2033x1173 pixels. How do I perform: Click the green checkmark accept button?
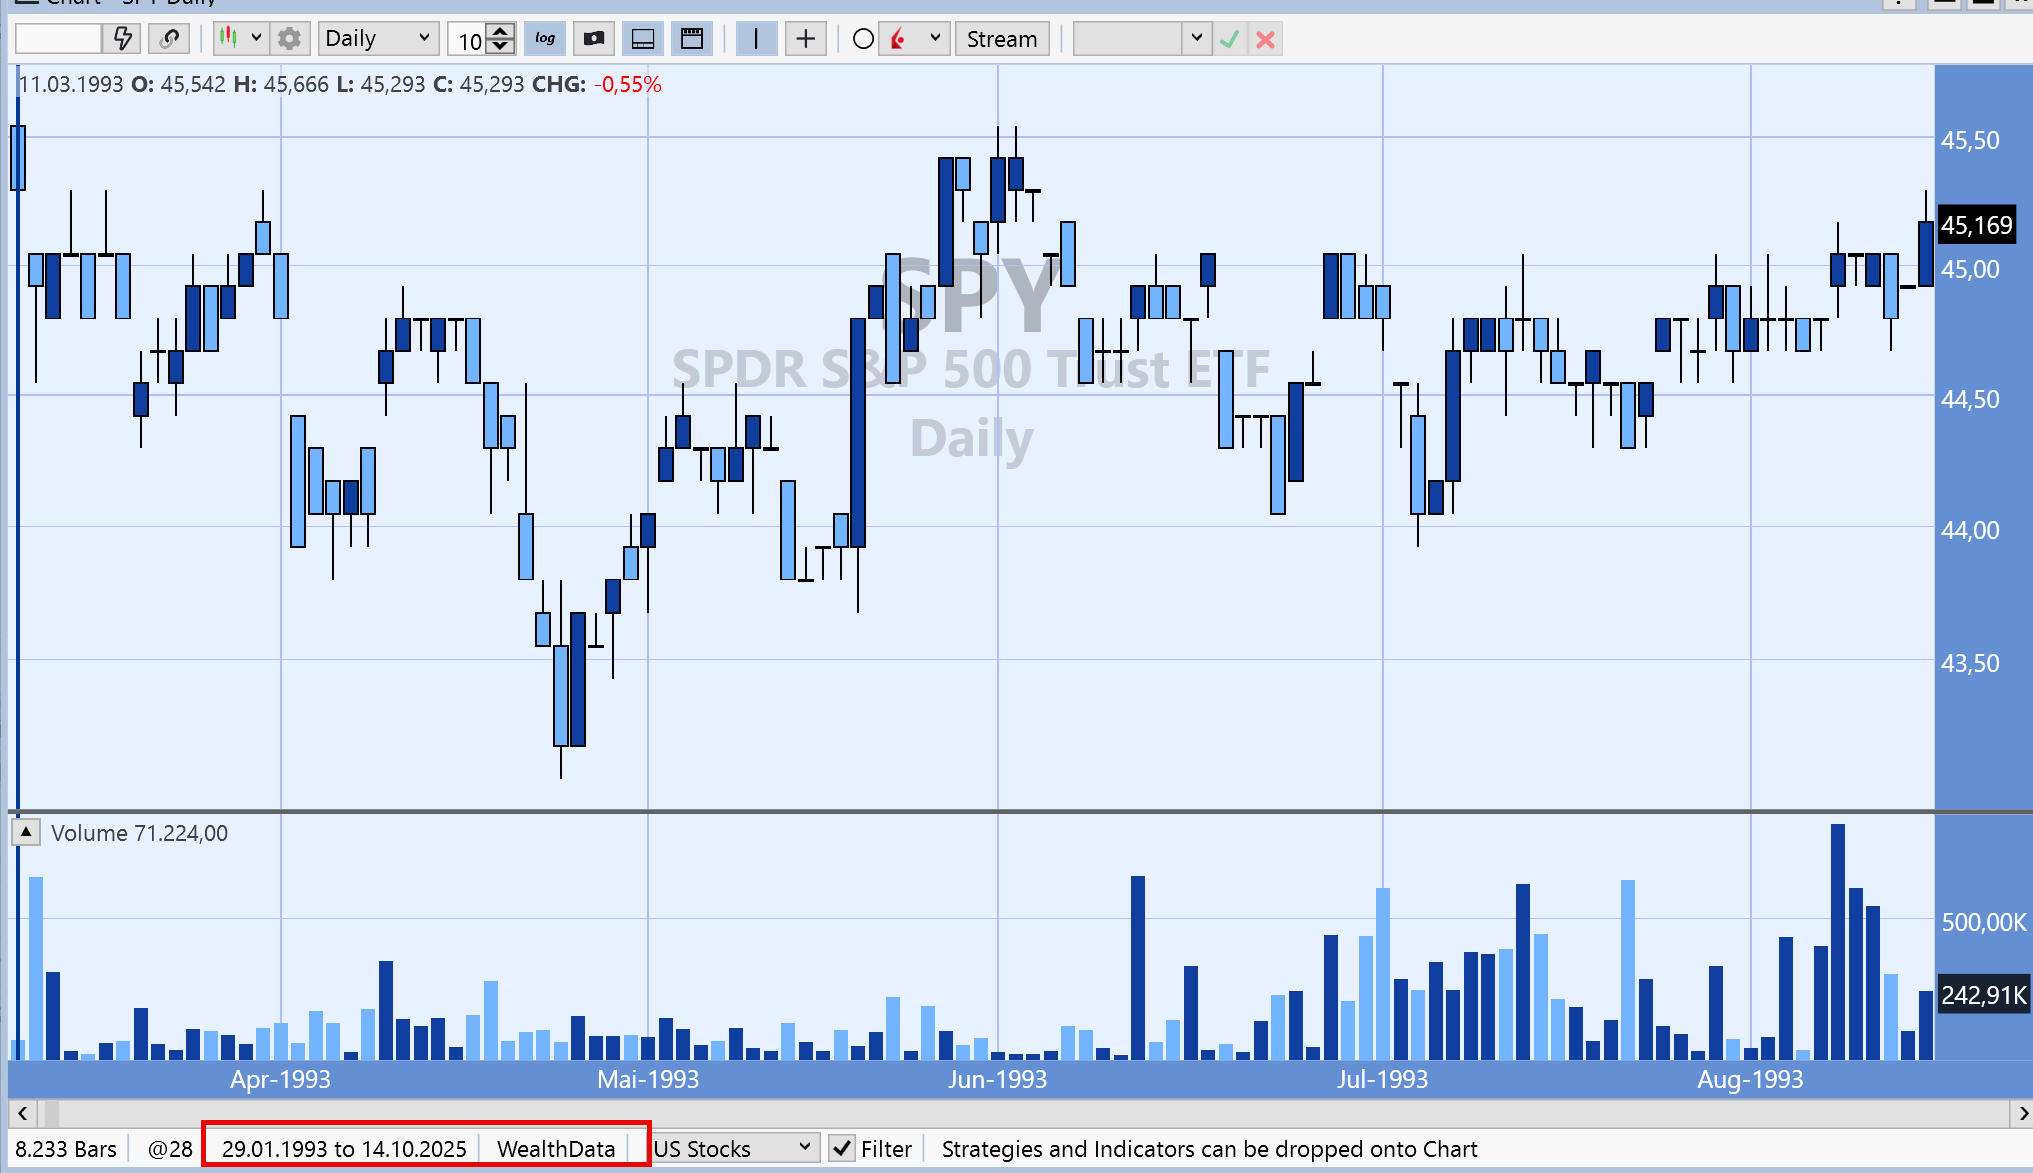tap(1230, 39)
